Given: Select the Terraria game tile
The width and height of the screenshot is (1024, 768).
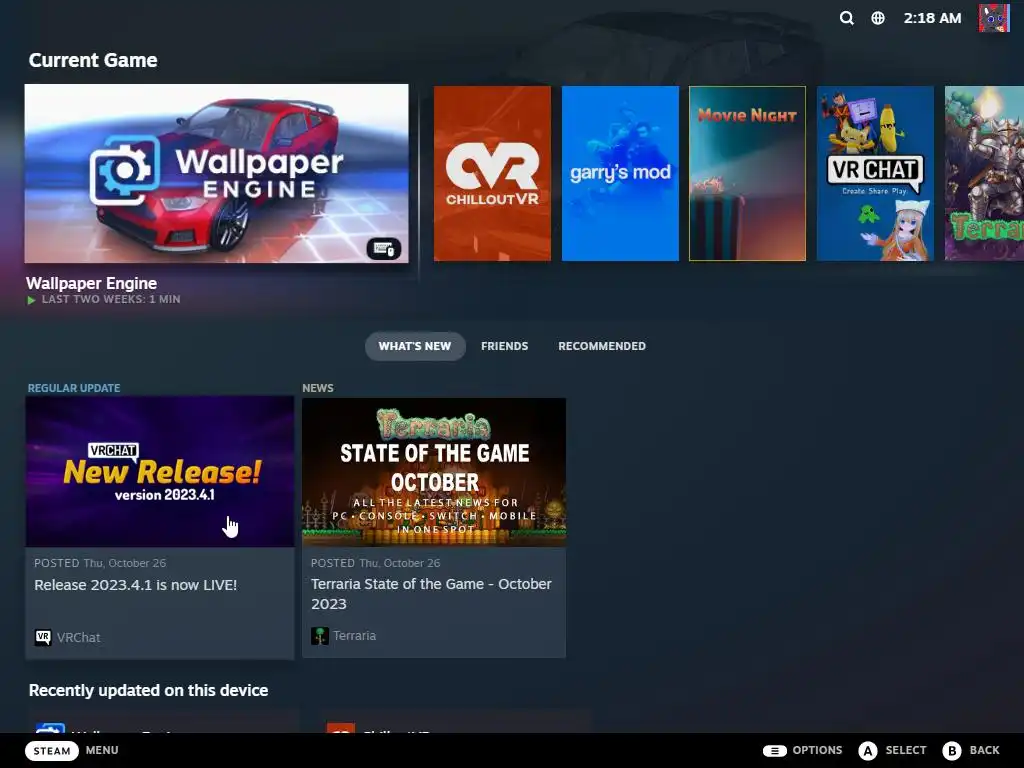Looking at the screenshot, I should [984, 174].
